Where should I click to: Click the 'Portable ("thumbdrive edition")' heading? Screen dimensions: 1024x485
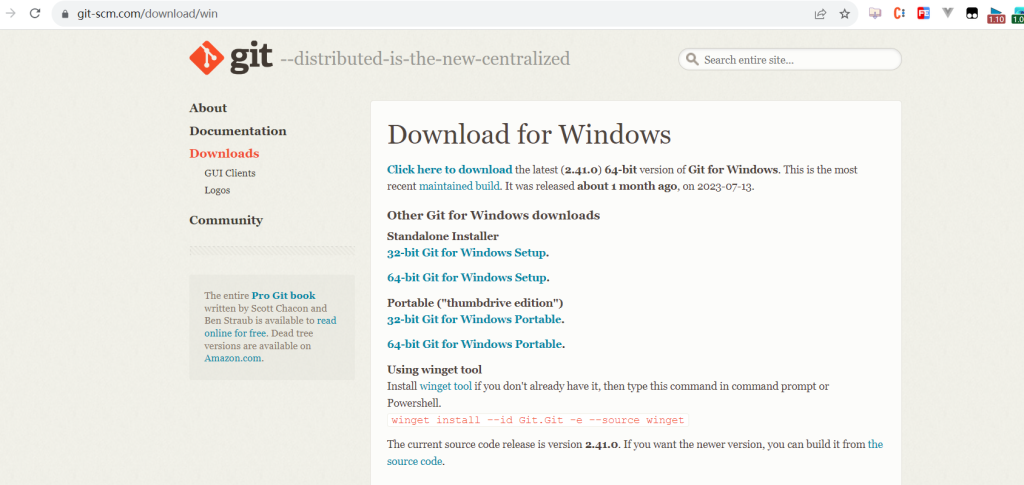click(475, 303)
